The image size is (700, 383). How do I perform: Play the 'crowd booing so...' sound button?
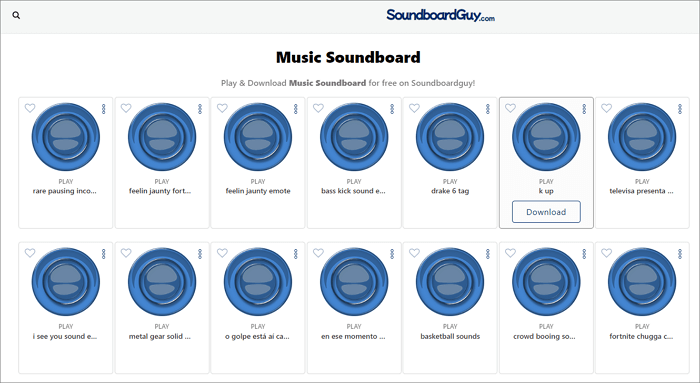point(546,282)
